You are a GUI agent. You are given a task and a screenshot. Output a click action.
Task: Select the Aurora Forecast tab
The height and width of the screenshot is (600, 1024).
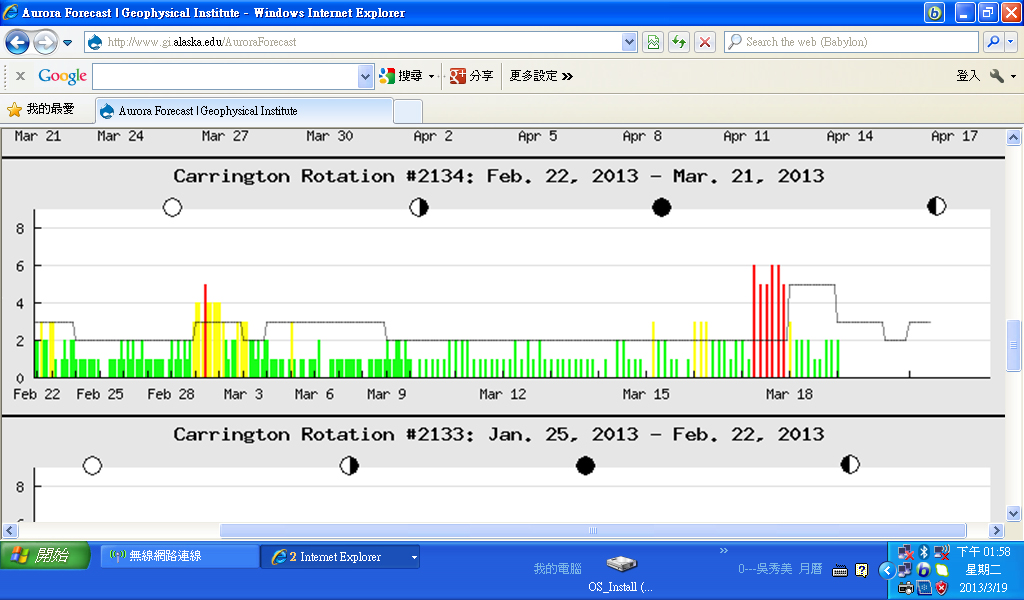[x=243, y=111]
